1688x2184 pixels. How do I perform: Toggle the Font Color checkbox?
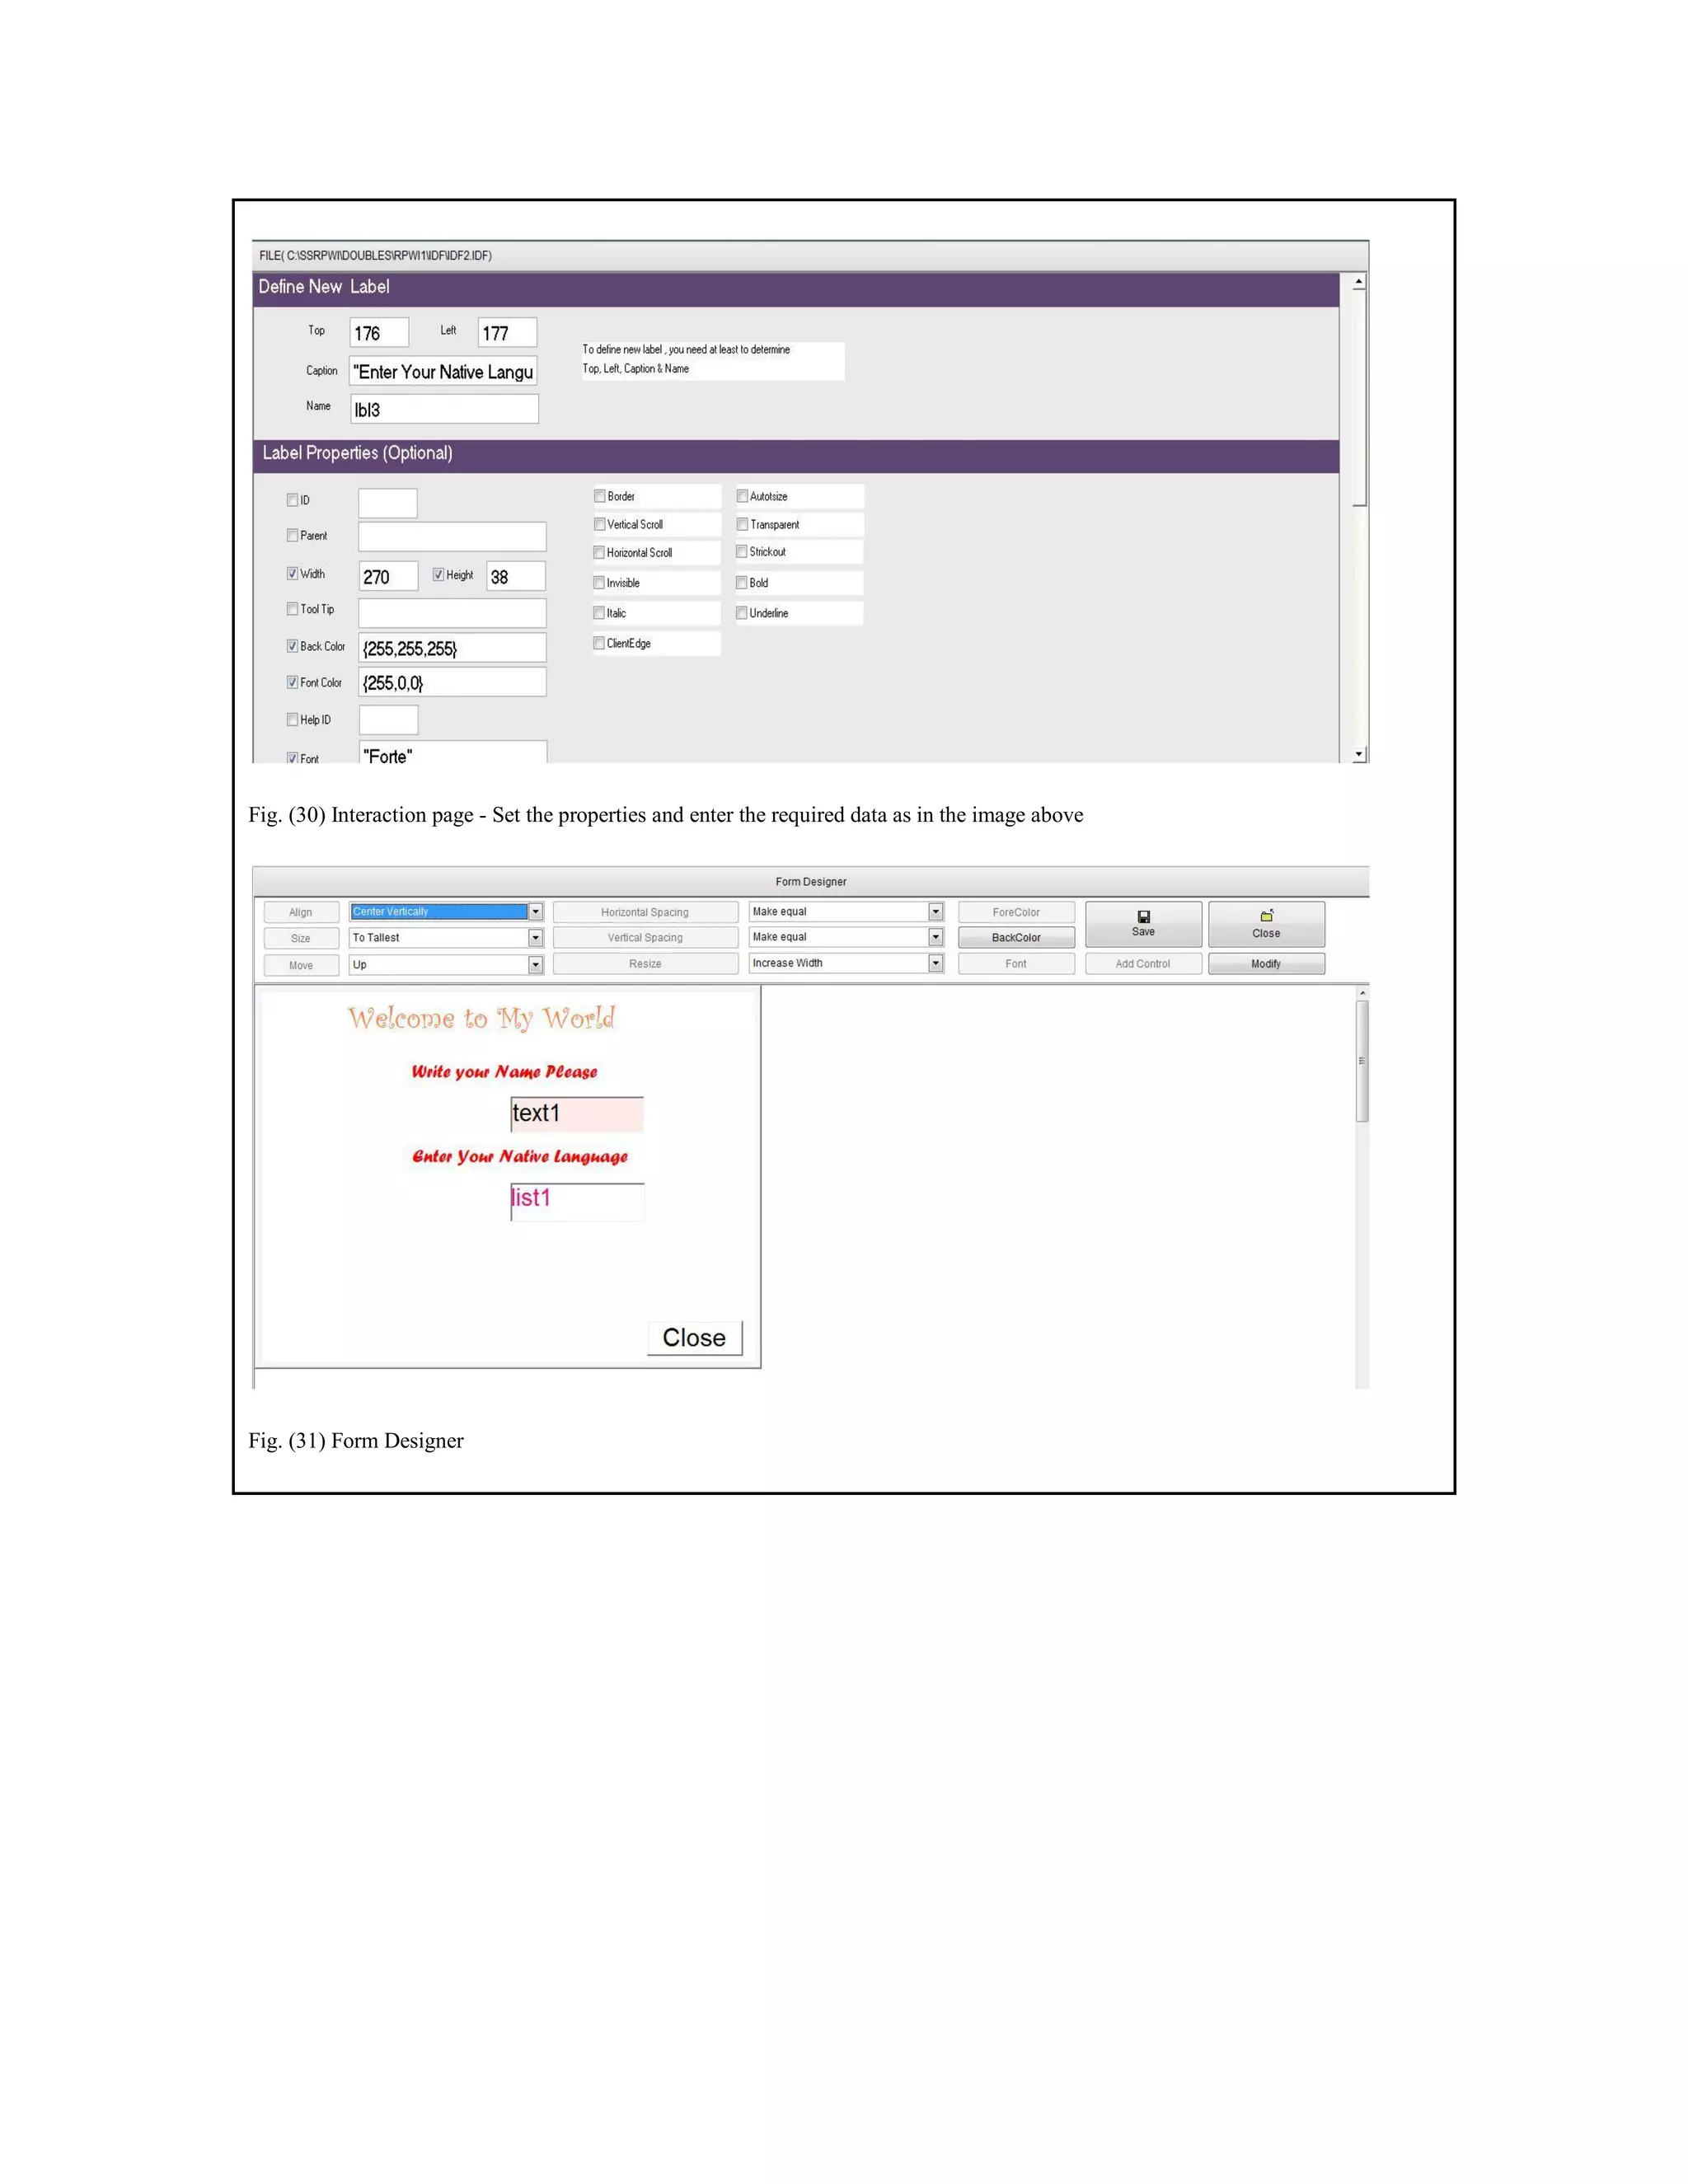point(292,683)
